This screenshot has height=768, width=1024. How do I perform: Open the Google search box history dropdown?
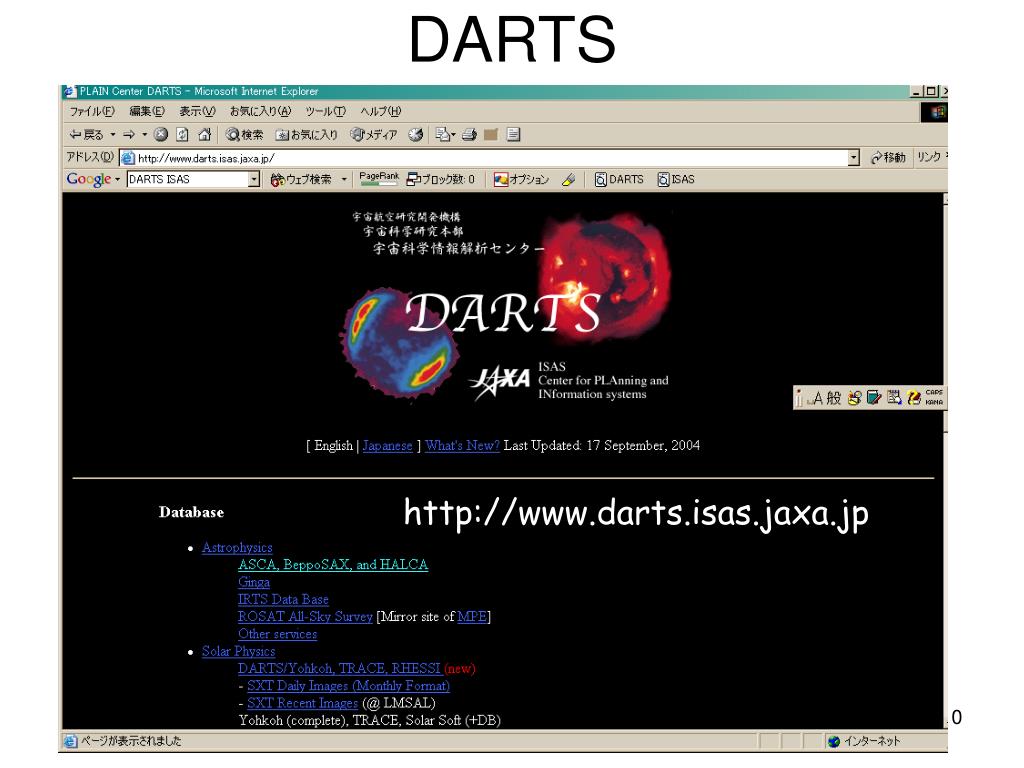[x=253, y=180]
